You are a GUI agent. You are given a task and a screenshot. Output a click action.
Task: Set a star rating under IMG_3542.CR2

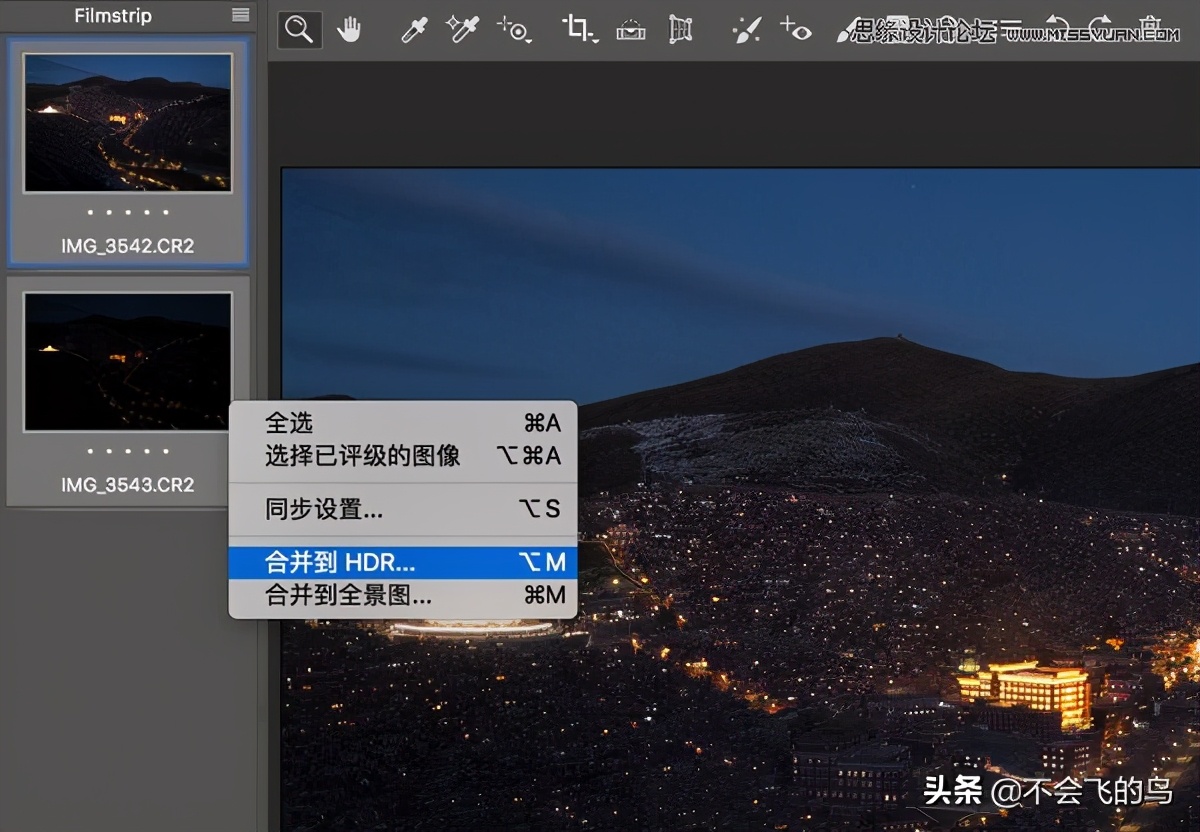128,212
